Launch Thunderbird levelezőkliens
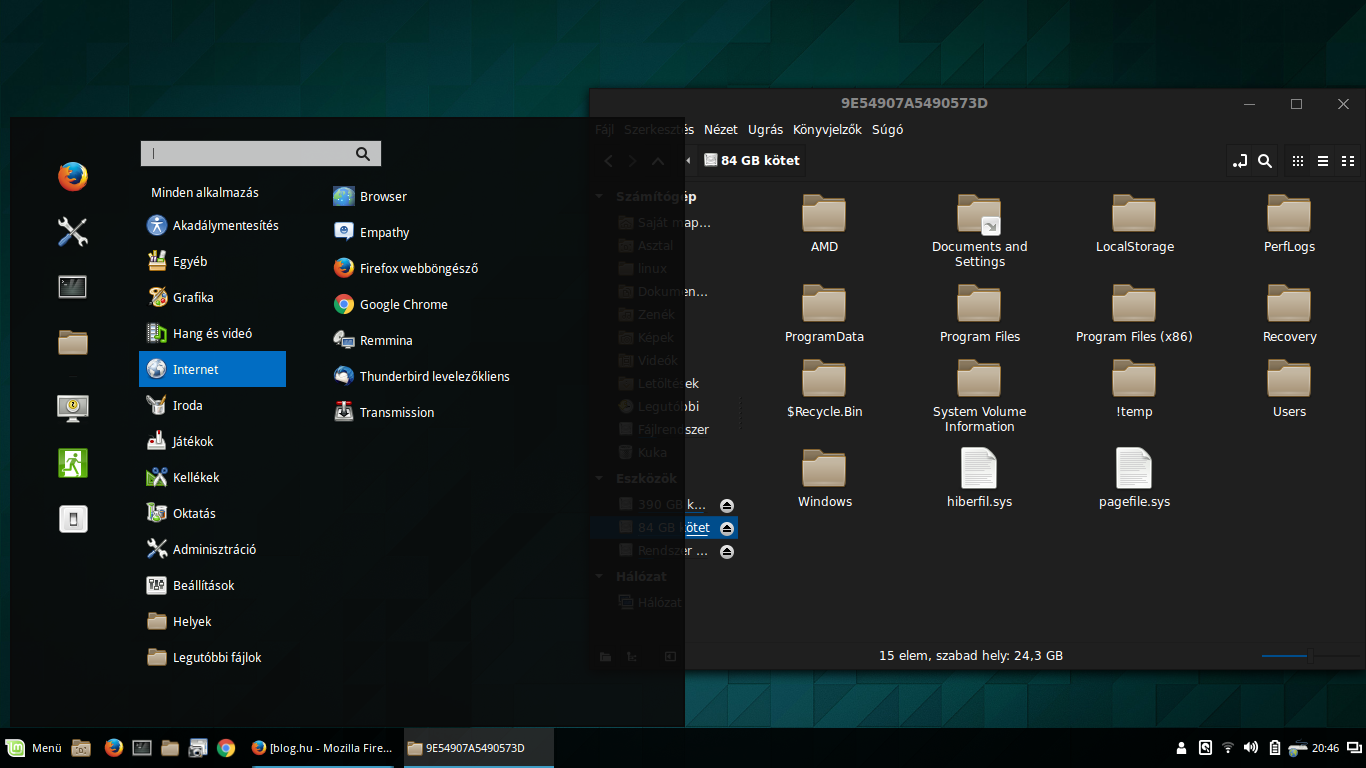 tap(422, 376)
